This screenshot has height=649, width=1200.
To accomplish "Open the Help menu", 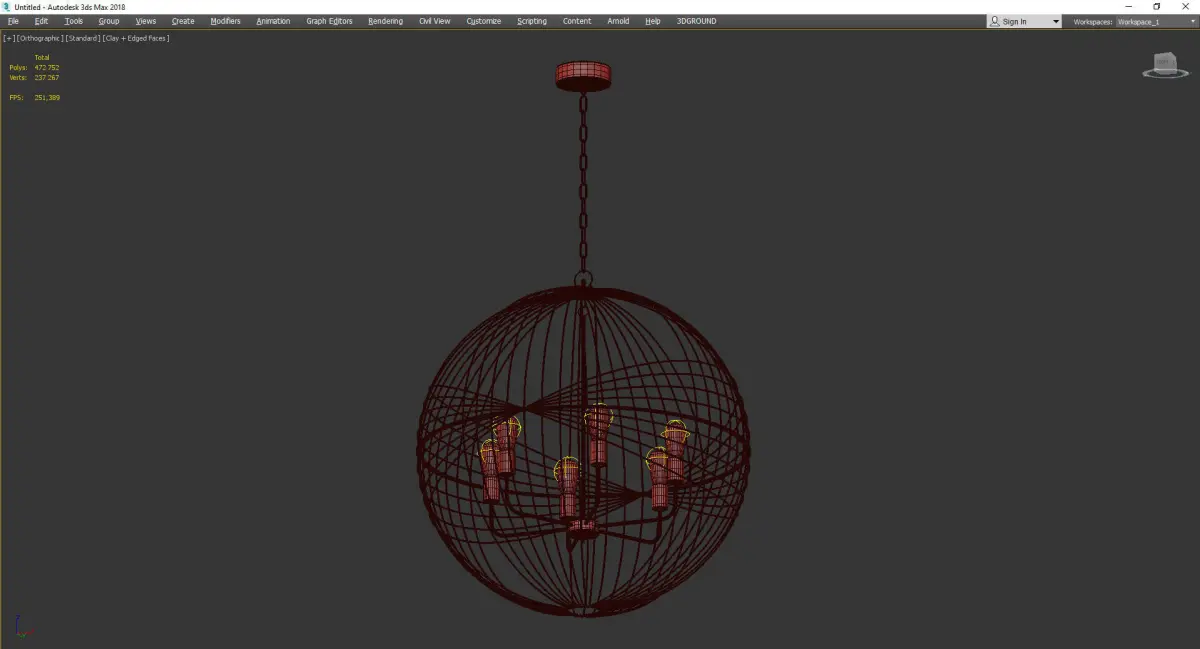I will point(653,21).
